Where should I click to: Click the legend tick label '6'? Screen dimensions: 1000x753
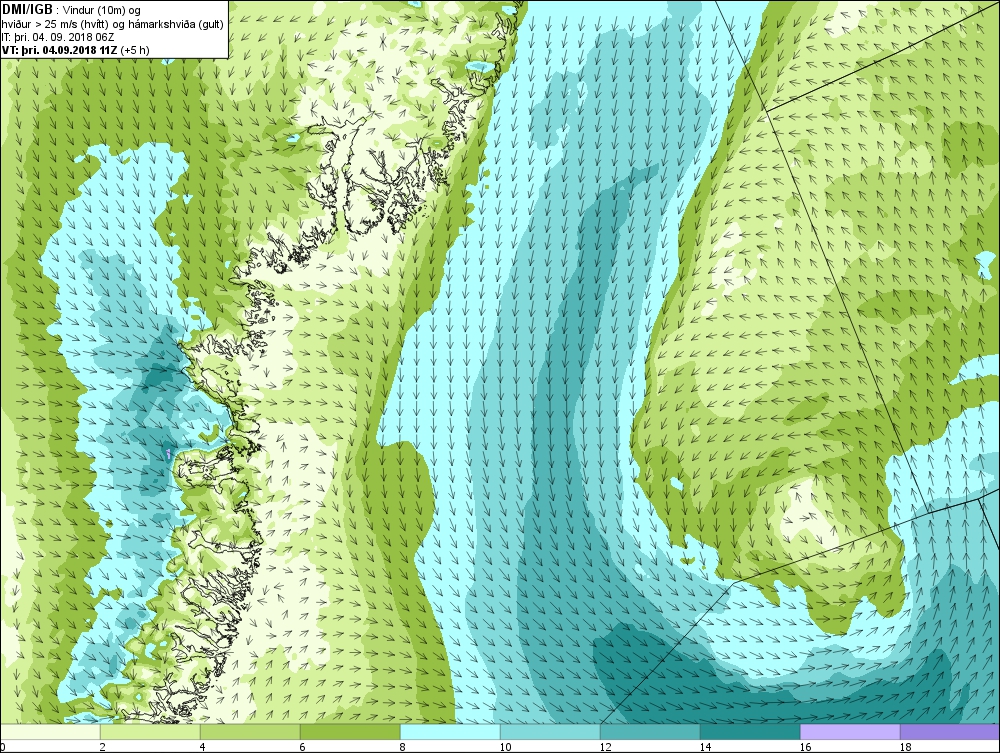[302, 747]
